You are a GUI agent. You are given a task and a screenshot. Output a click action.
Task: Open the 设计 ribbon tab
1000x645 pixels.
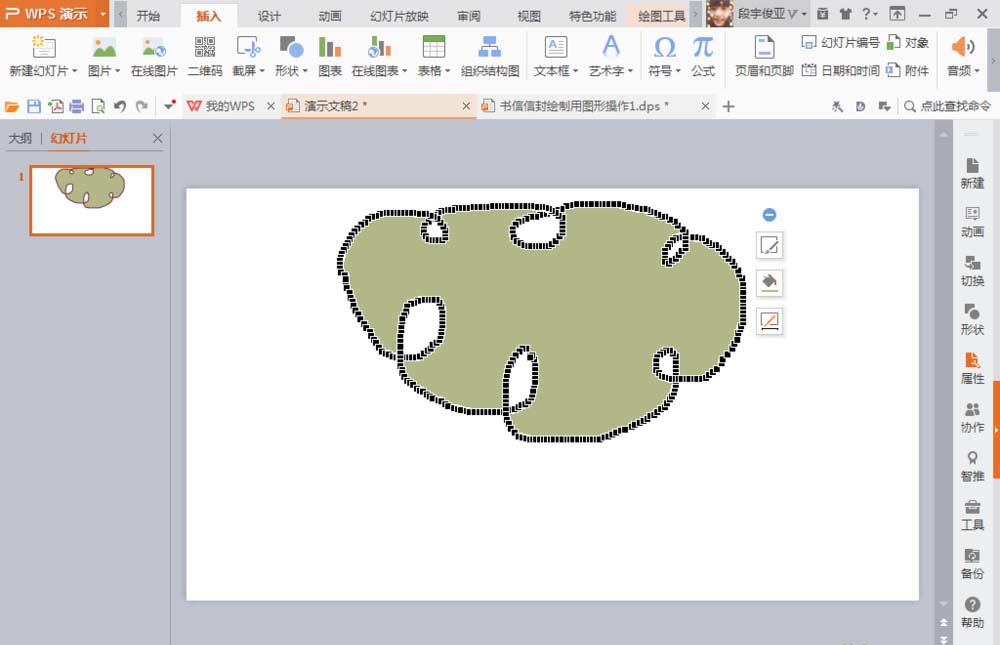[x=269, y=16]
